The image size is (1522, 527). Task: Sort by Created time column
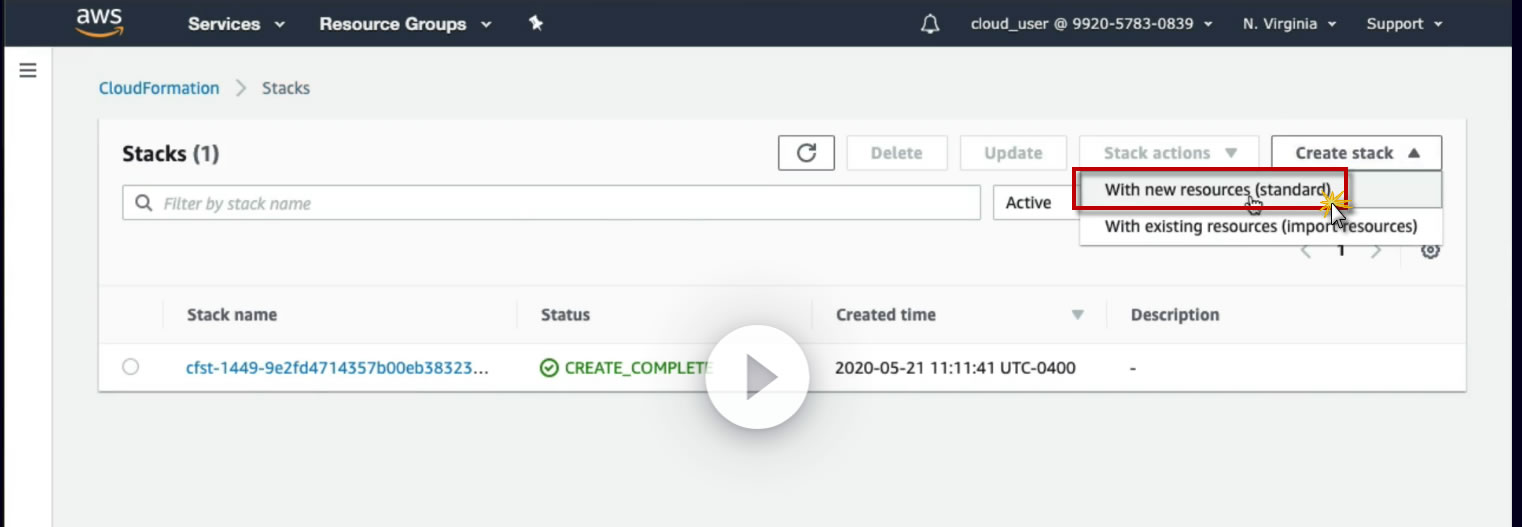coord(886,314)
